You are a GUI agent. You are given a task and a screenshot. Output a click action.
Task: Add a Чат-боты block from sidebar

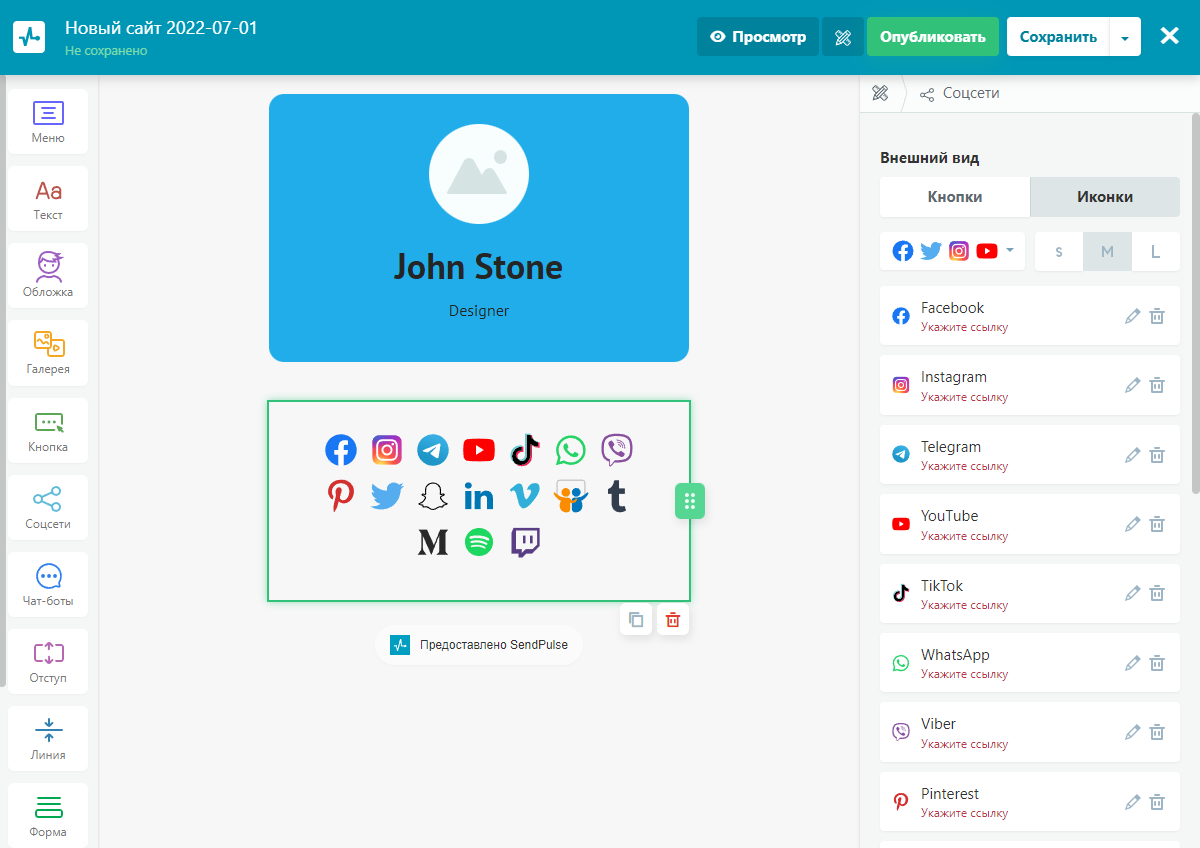pos(48,585)
